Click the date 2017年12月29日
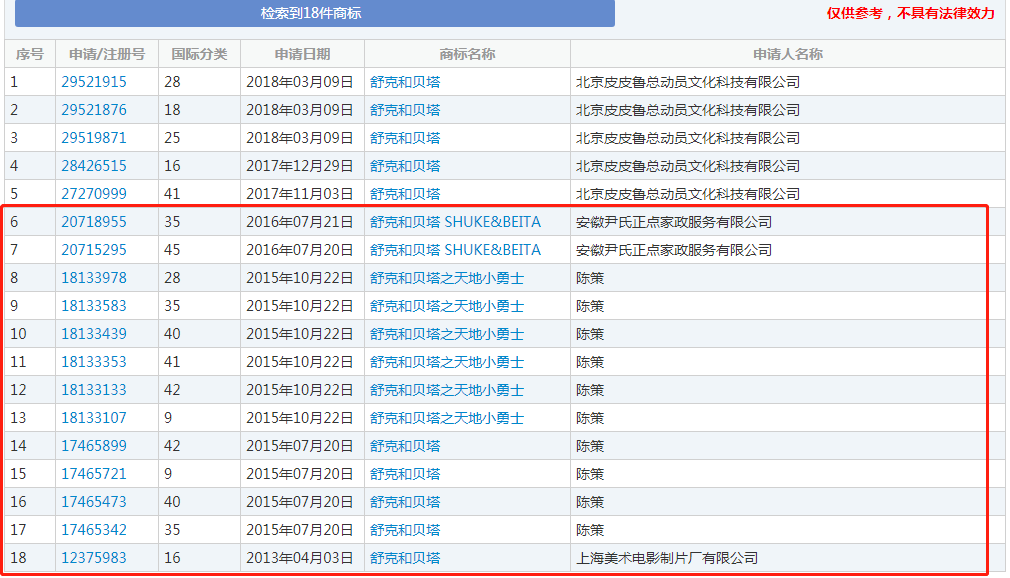 coord(300,166)
